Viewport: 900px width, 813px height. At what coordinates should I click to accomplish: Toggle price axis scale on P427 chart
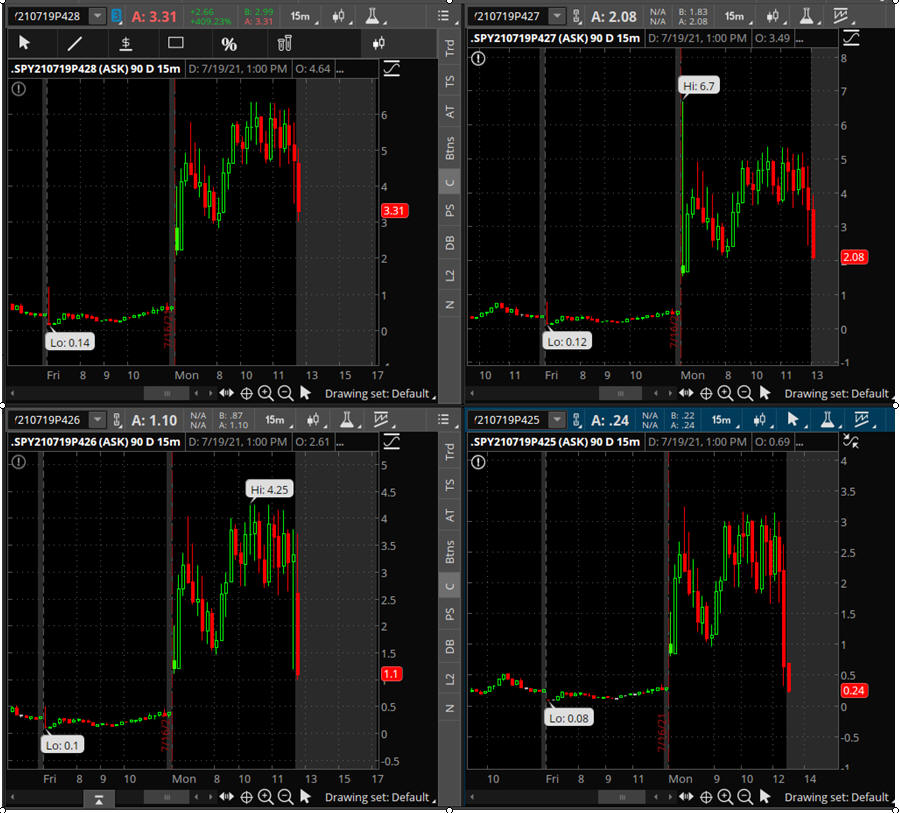click(851, 38)
